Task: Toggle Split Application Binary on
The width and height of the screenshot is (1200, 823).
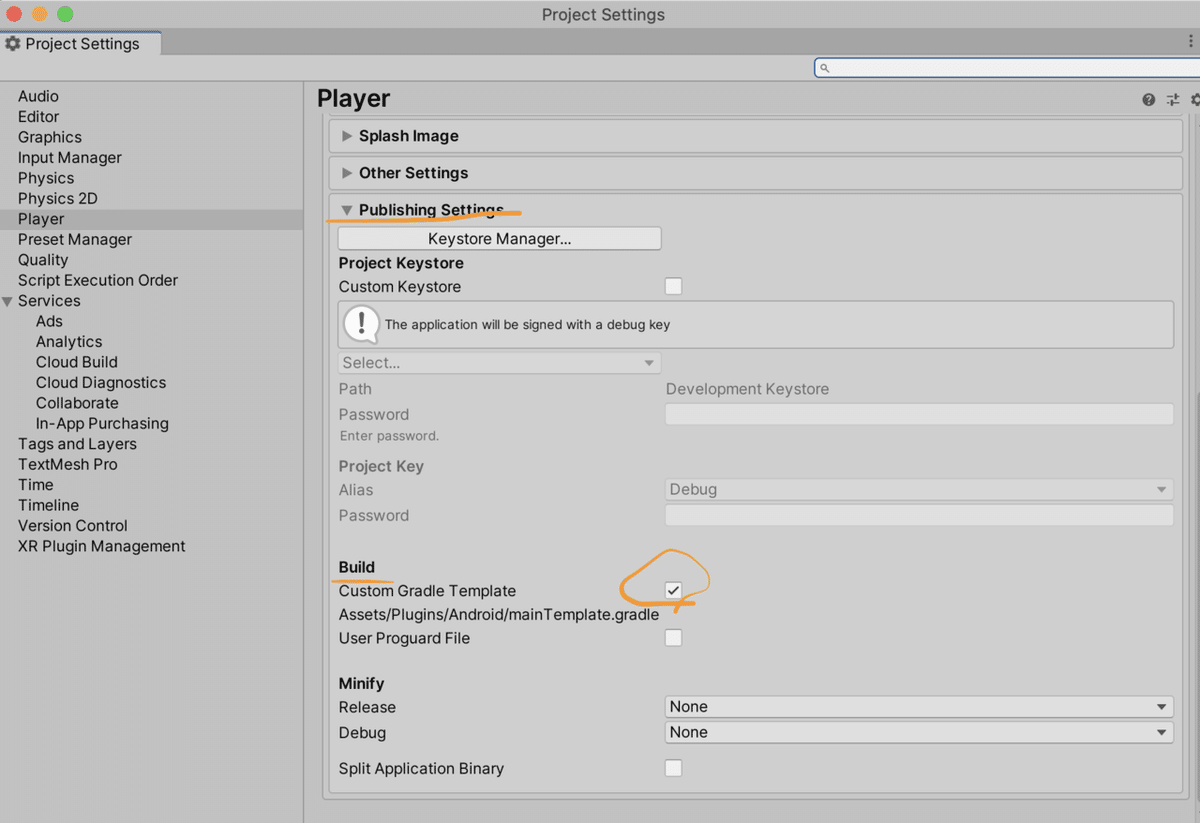Action: pyautogui.click(x=673, y=767)
